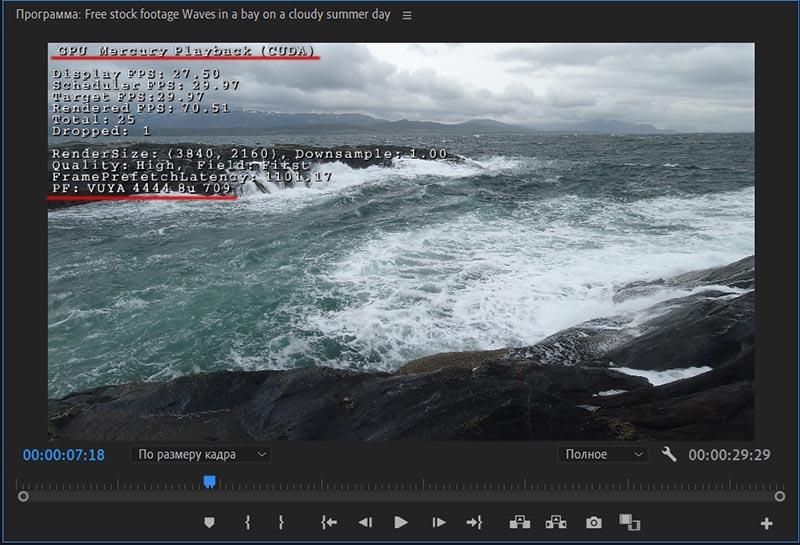Click the Mark In bracket icon
Screen dimensions: 800x545
pos(247,522)
